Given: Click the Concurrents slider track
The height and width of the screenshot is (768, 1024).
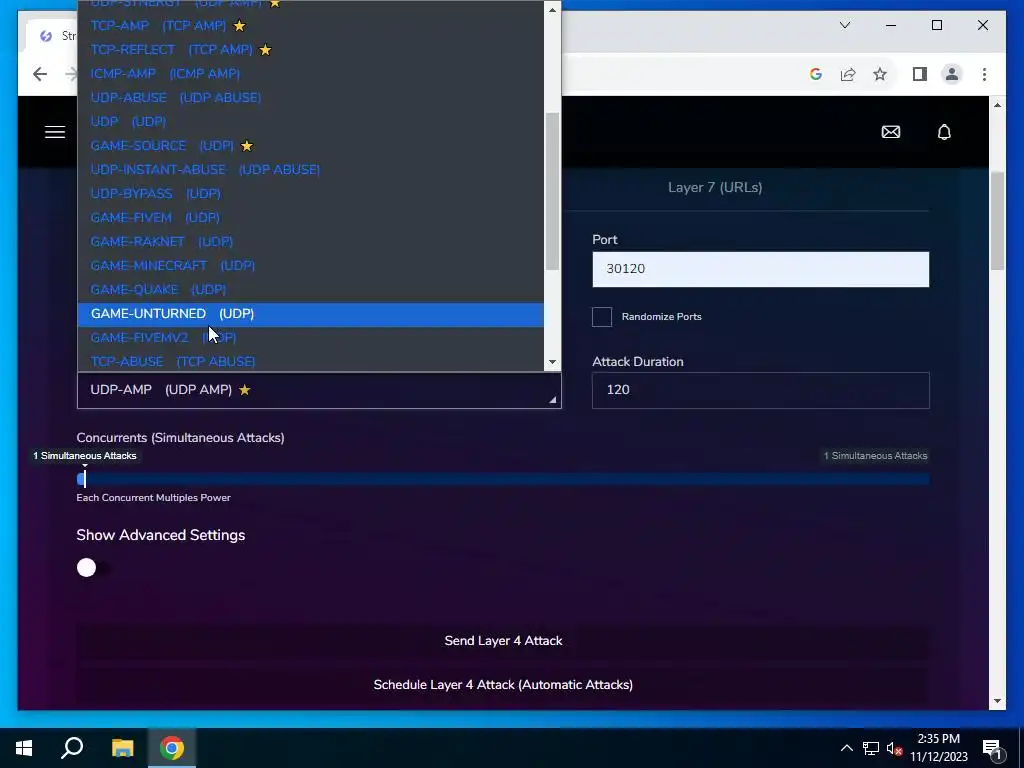Looking at the screenshot, I should tap(503, 479).
